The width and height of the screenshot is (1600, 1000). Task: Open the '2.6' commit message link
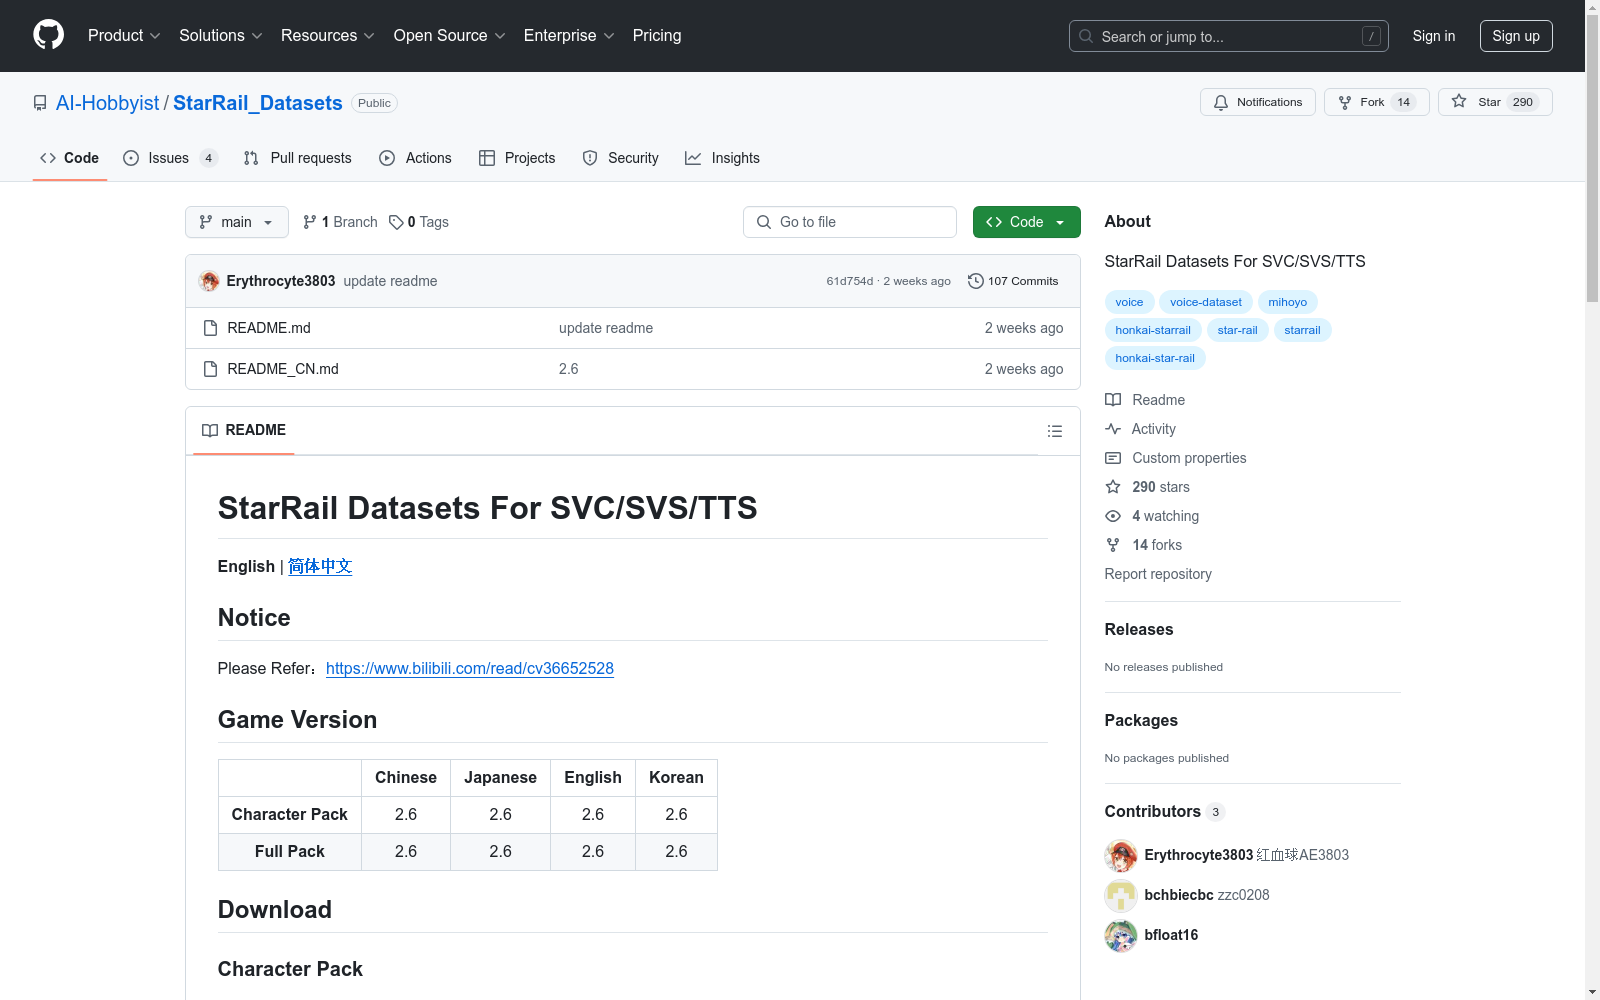point(569,369)
